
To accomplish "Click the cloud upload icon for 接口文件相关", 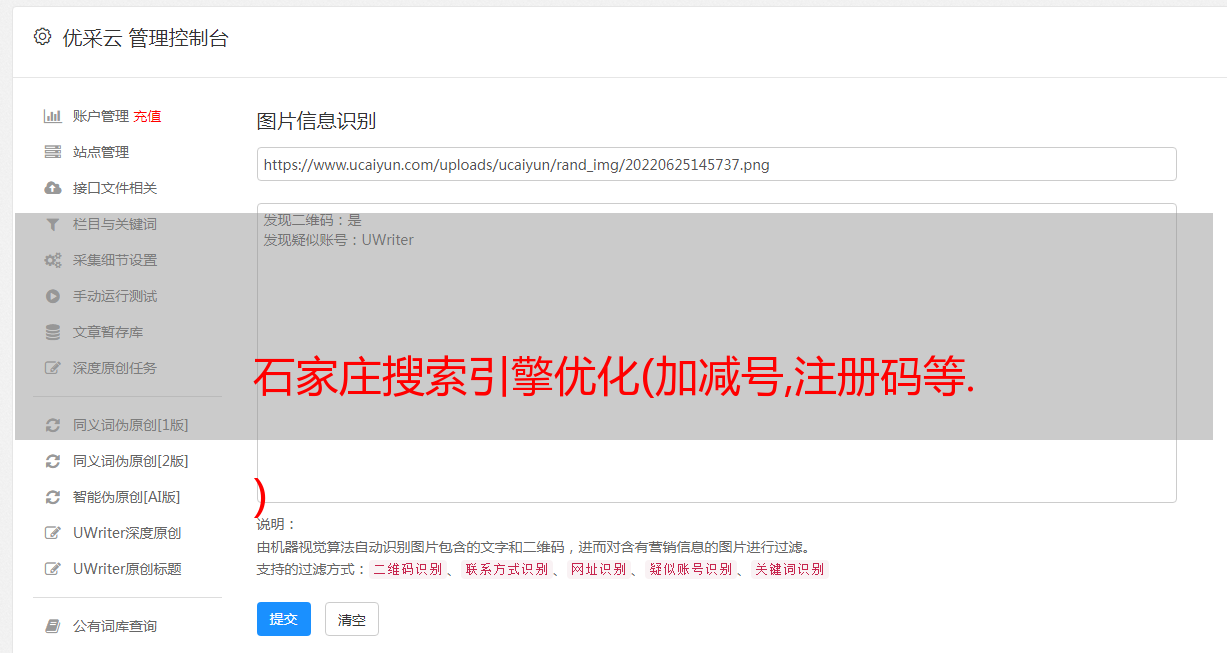I will (53, 188).
